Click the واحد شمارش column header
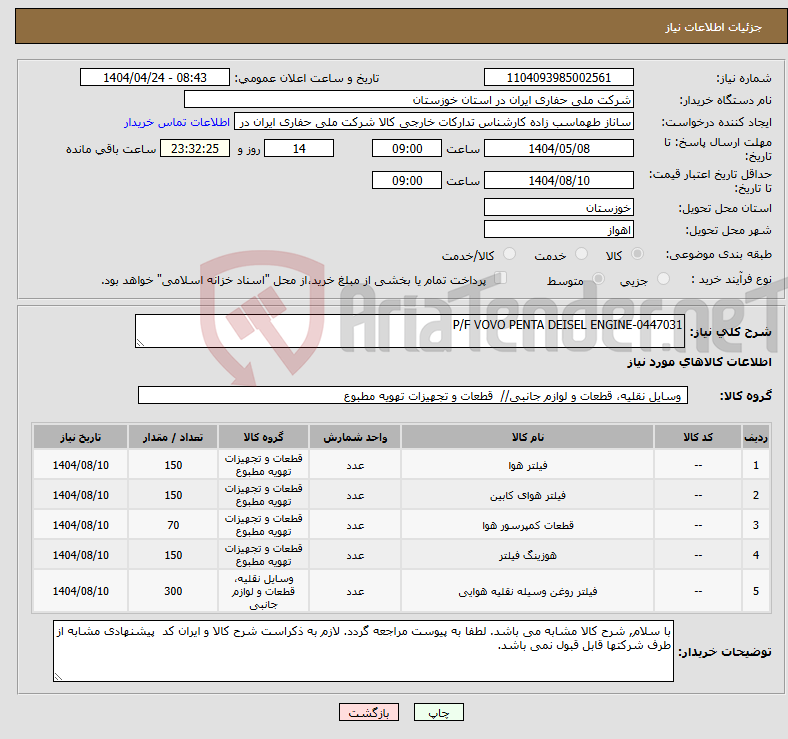This screenshot has width=788, height=739. click(355, 437)
